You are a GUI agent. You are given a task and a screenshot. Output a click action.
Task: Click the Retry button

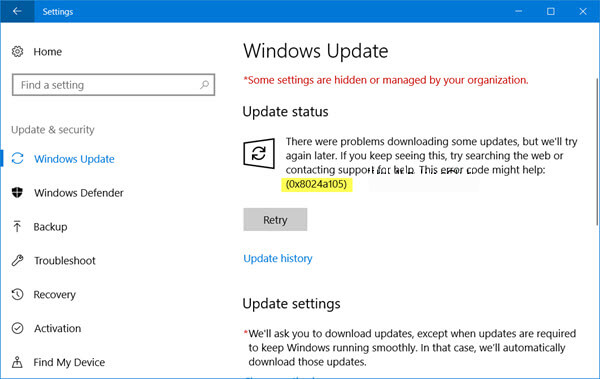[275, 220]
